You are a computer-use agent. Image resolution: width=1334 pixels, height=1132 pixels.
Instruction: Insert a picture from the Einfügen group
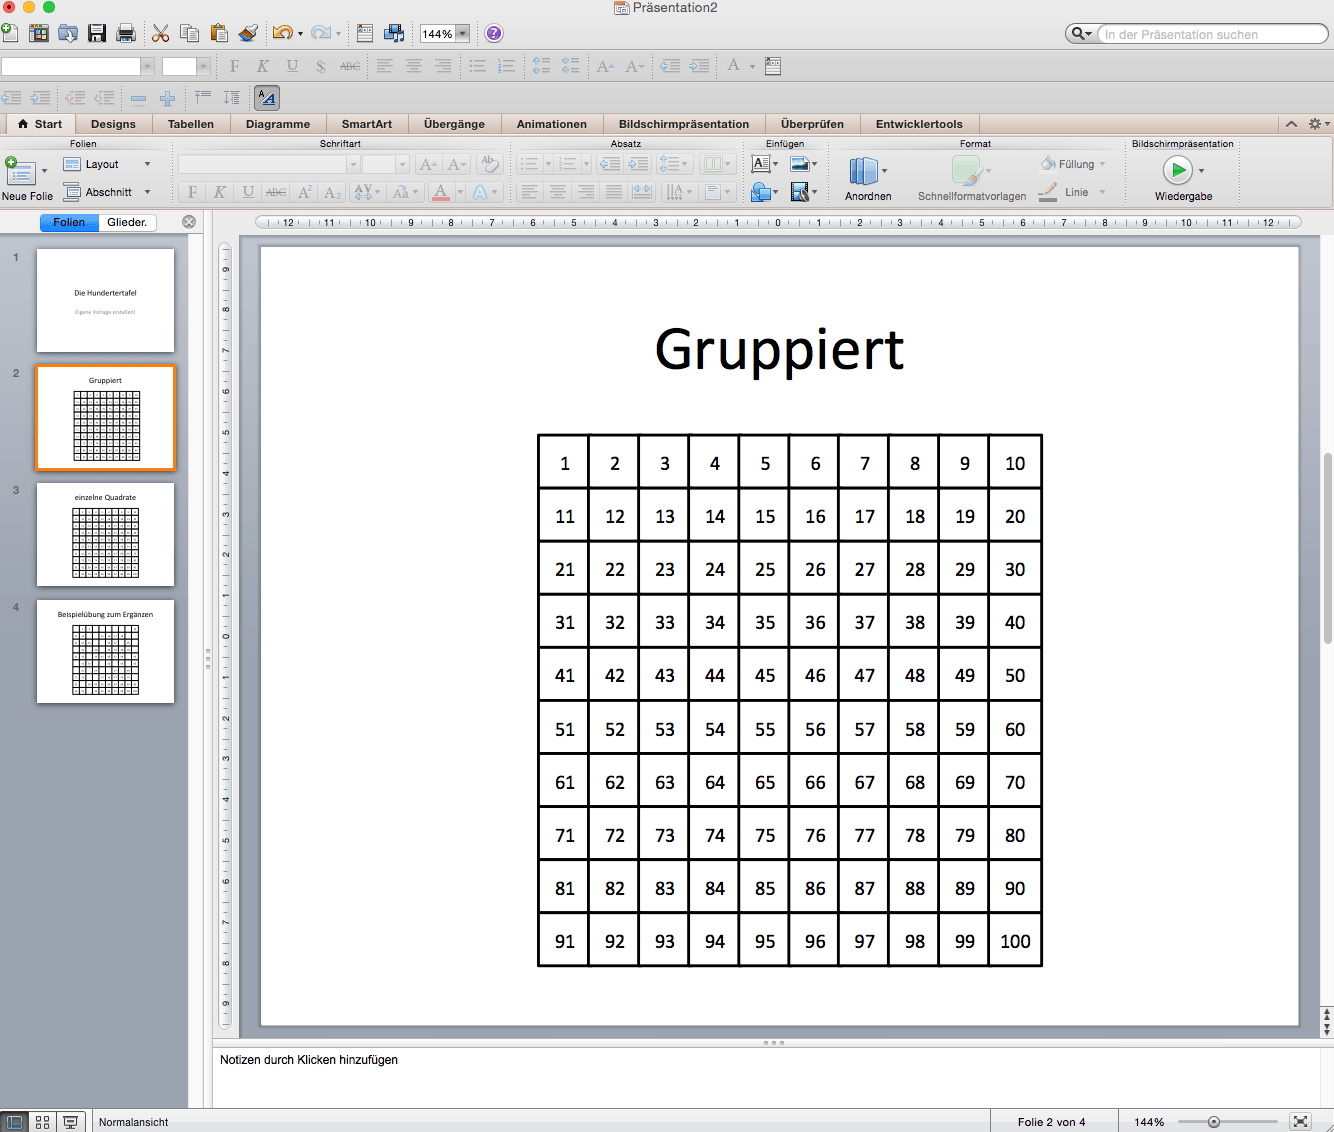pos(800,164)
